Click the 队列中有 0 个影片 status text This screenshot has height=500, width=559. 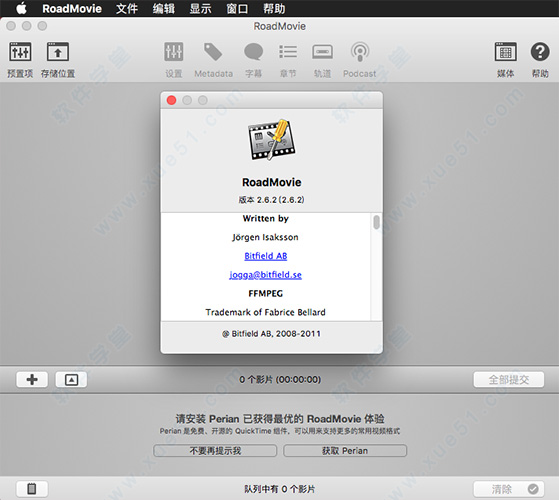point(280,489)
